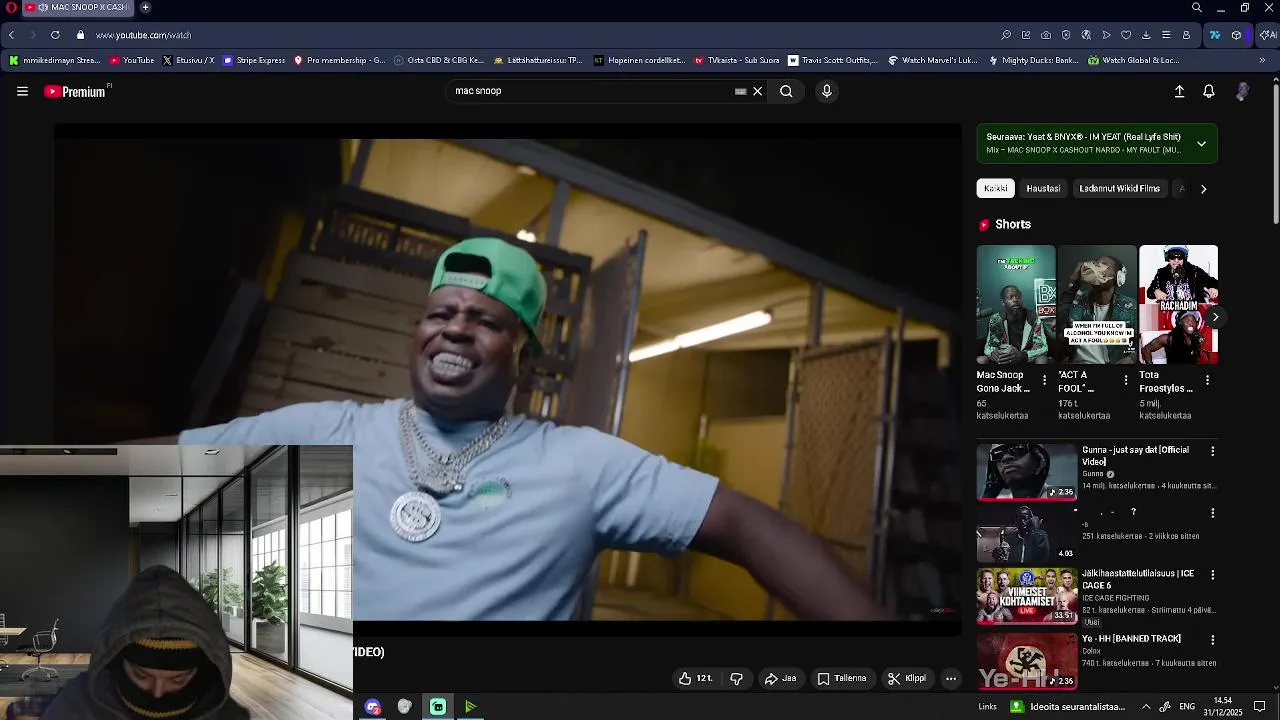
Task: Open Windows notification center icon
Action: [1260, 706]
